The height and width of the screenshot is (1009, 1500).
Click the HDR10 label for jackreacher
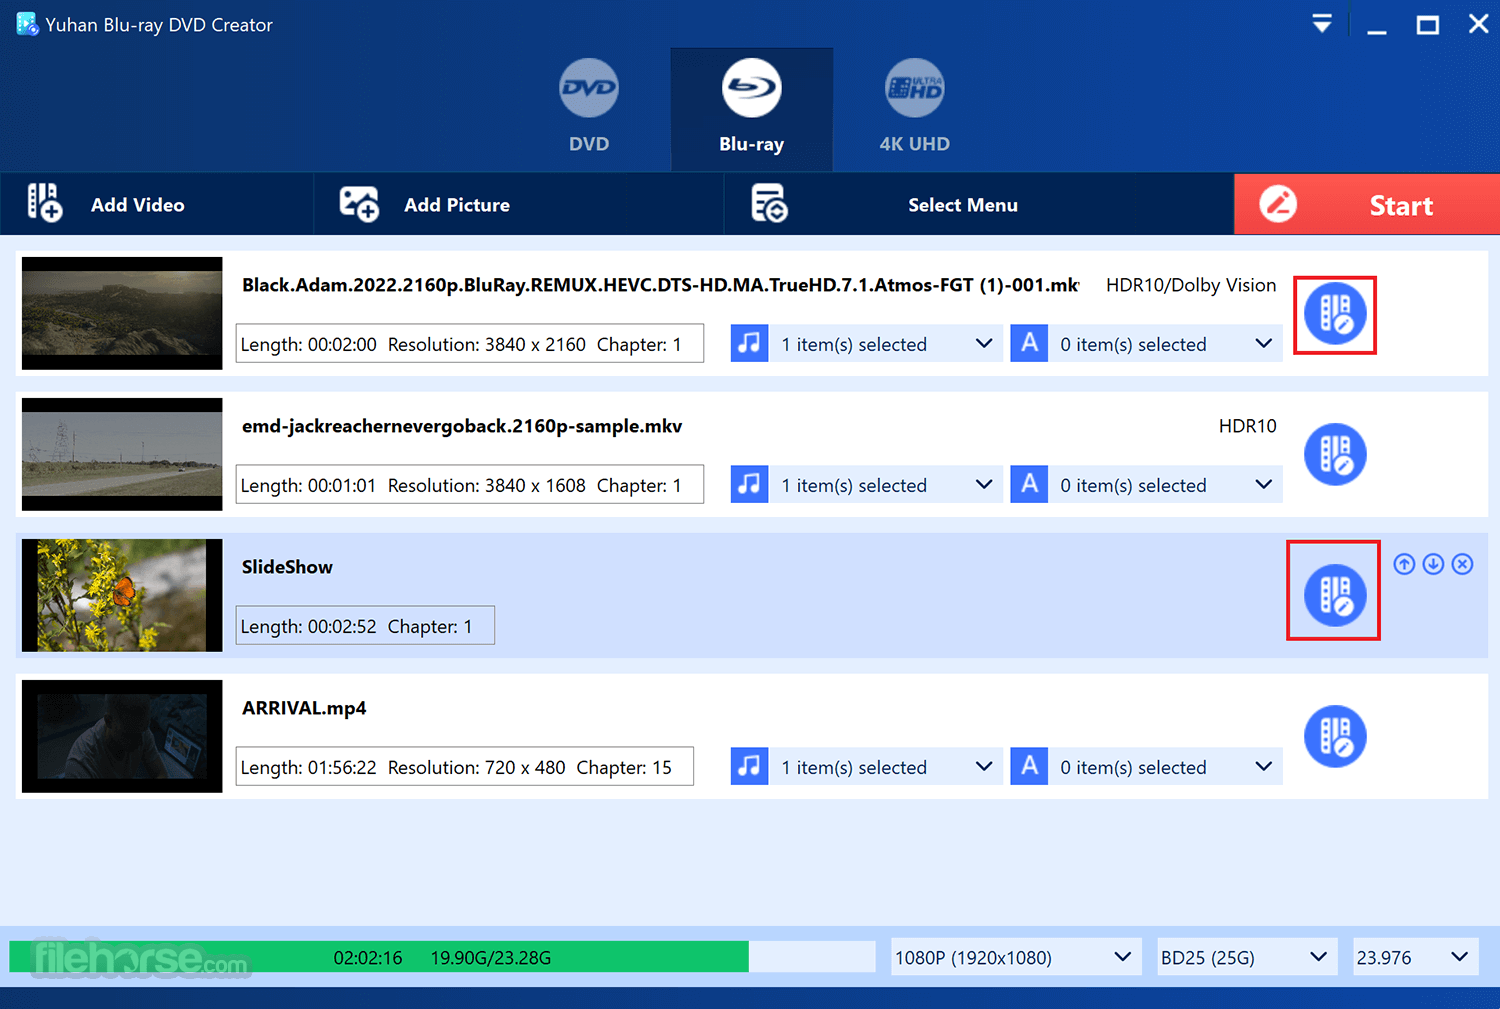tap(1247, 426)
